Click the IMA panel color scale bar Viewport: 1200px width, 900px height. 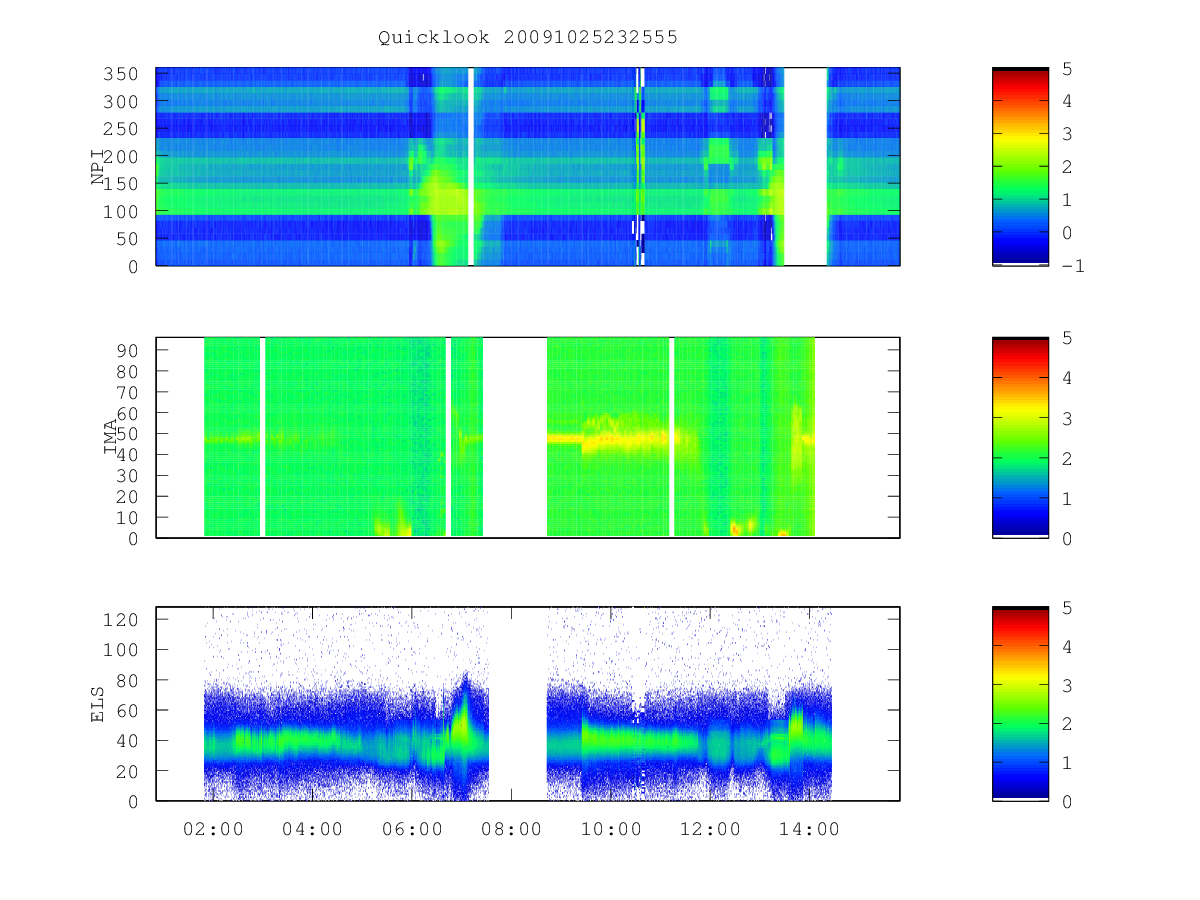pyautogui.click(x=1020, y=437)
